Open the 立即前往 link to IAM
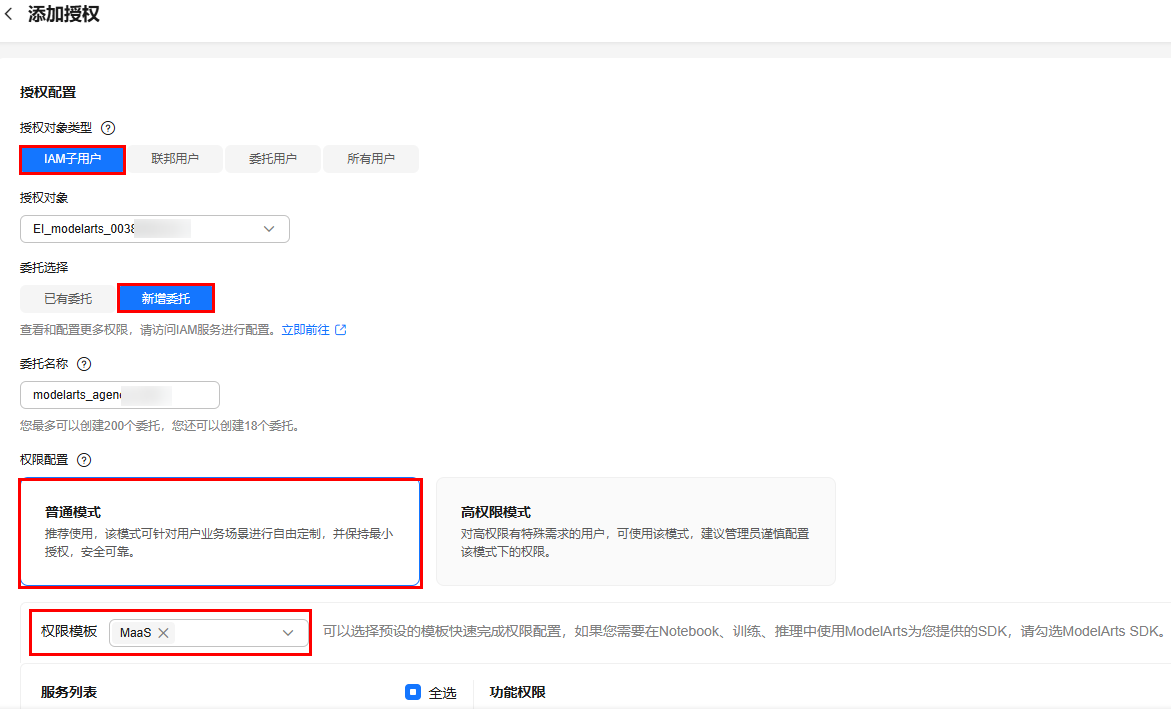 (x=305, y=329)
